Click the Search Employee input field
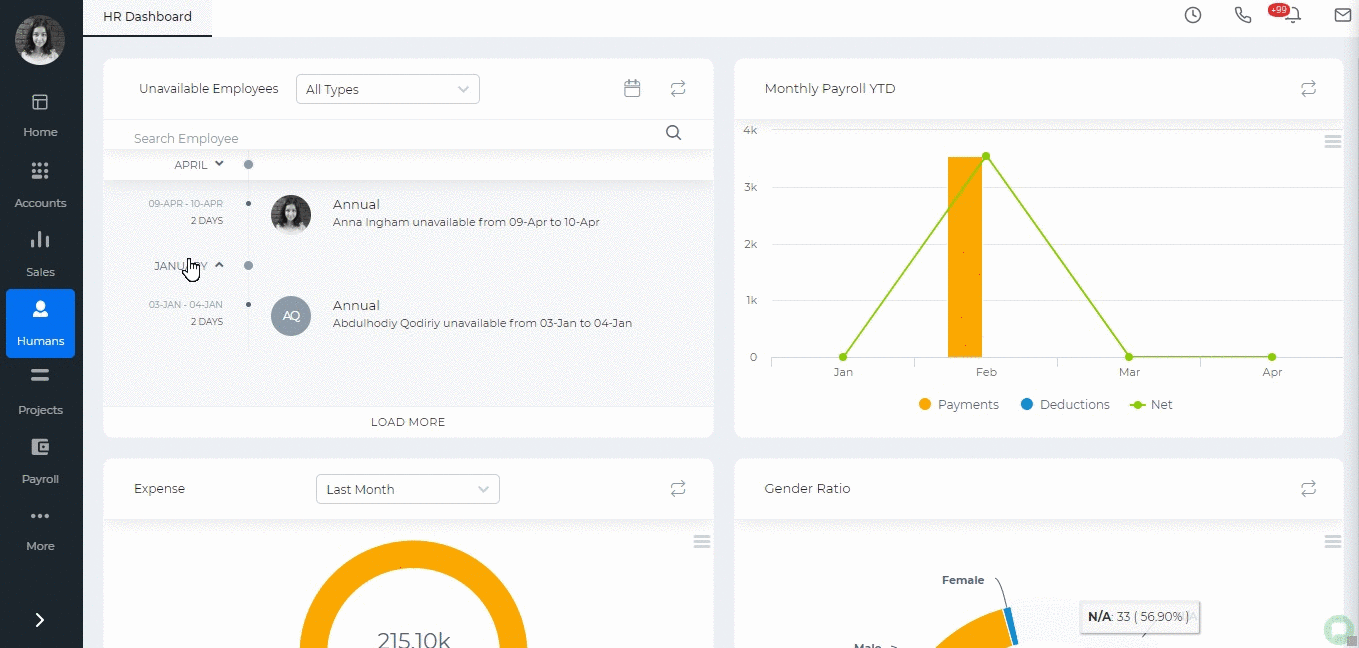 (390, 138)
